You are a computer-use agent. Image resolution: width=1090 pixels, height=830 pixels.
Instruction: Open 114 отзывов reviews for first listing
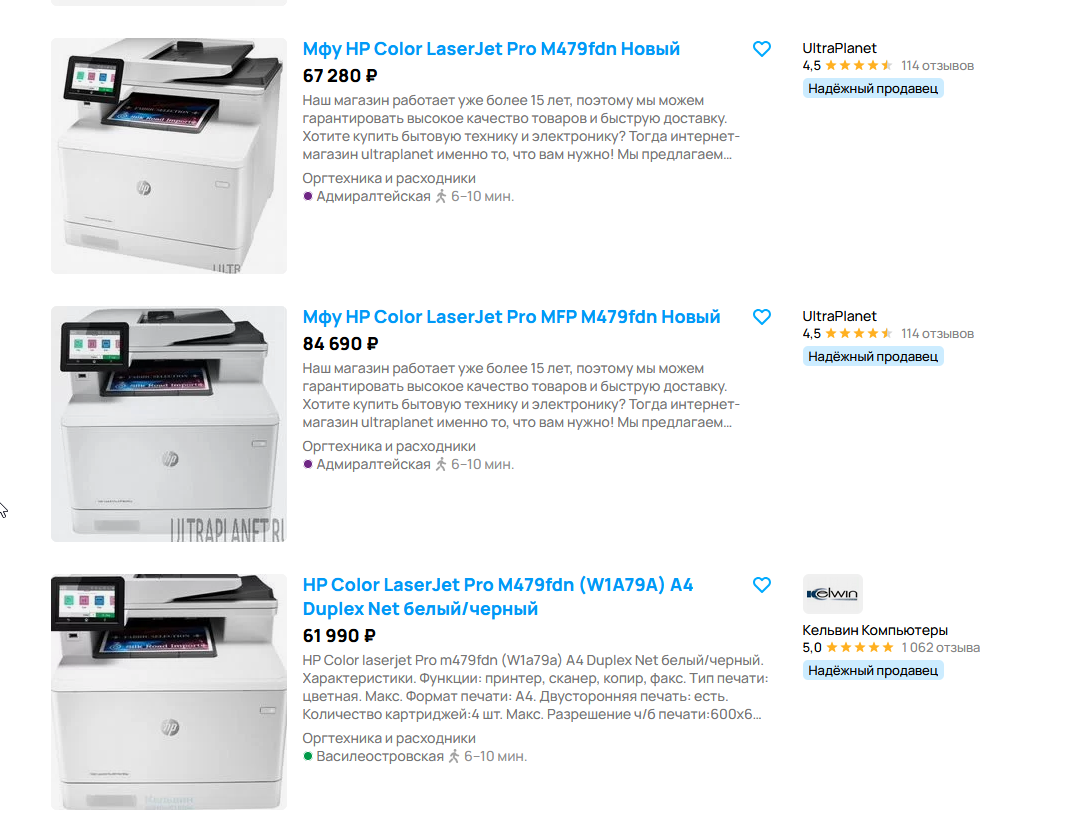pyautogui.click(x=937, y=66)
